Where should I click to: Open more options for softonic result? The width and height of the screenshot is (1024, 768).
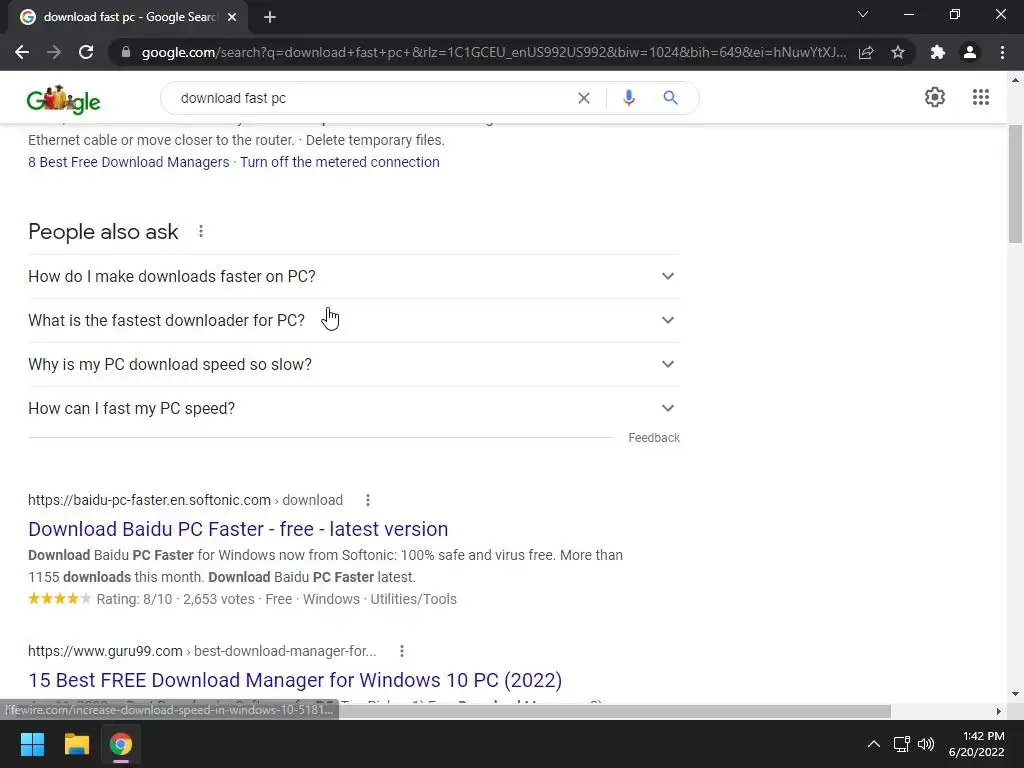368,500
